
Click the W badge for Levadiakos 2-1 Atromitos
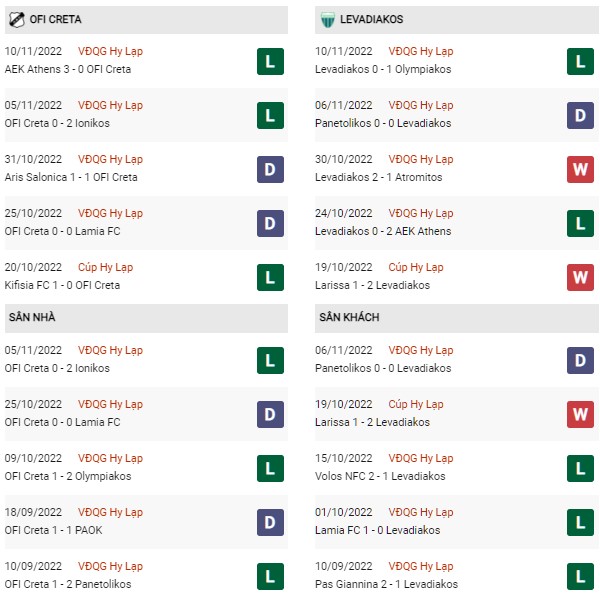(580, 169)
